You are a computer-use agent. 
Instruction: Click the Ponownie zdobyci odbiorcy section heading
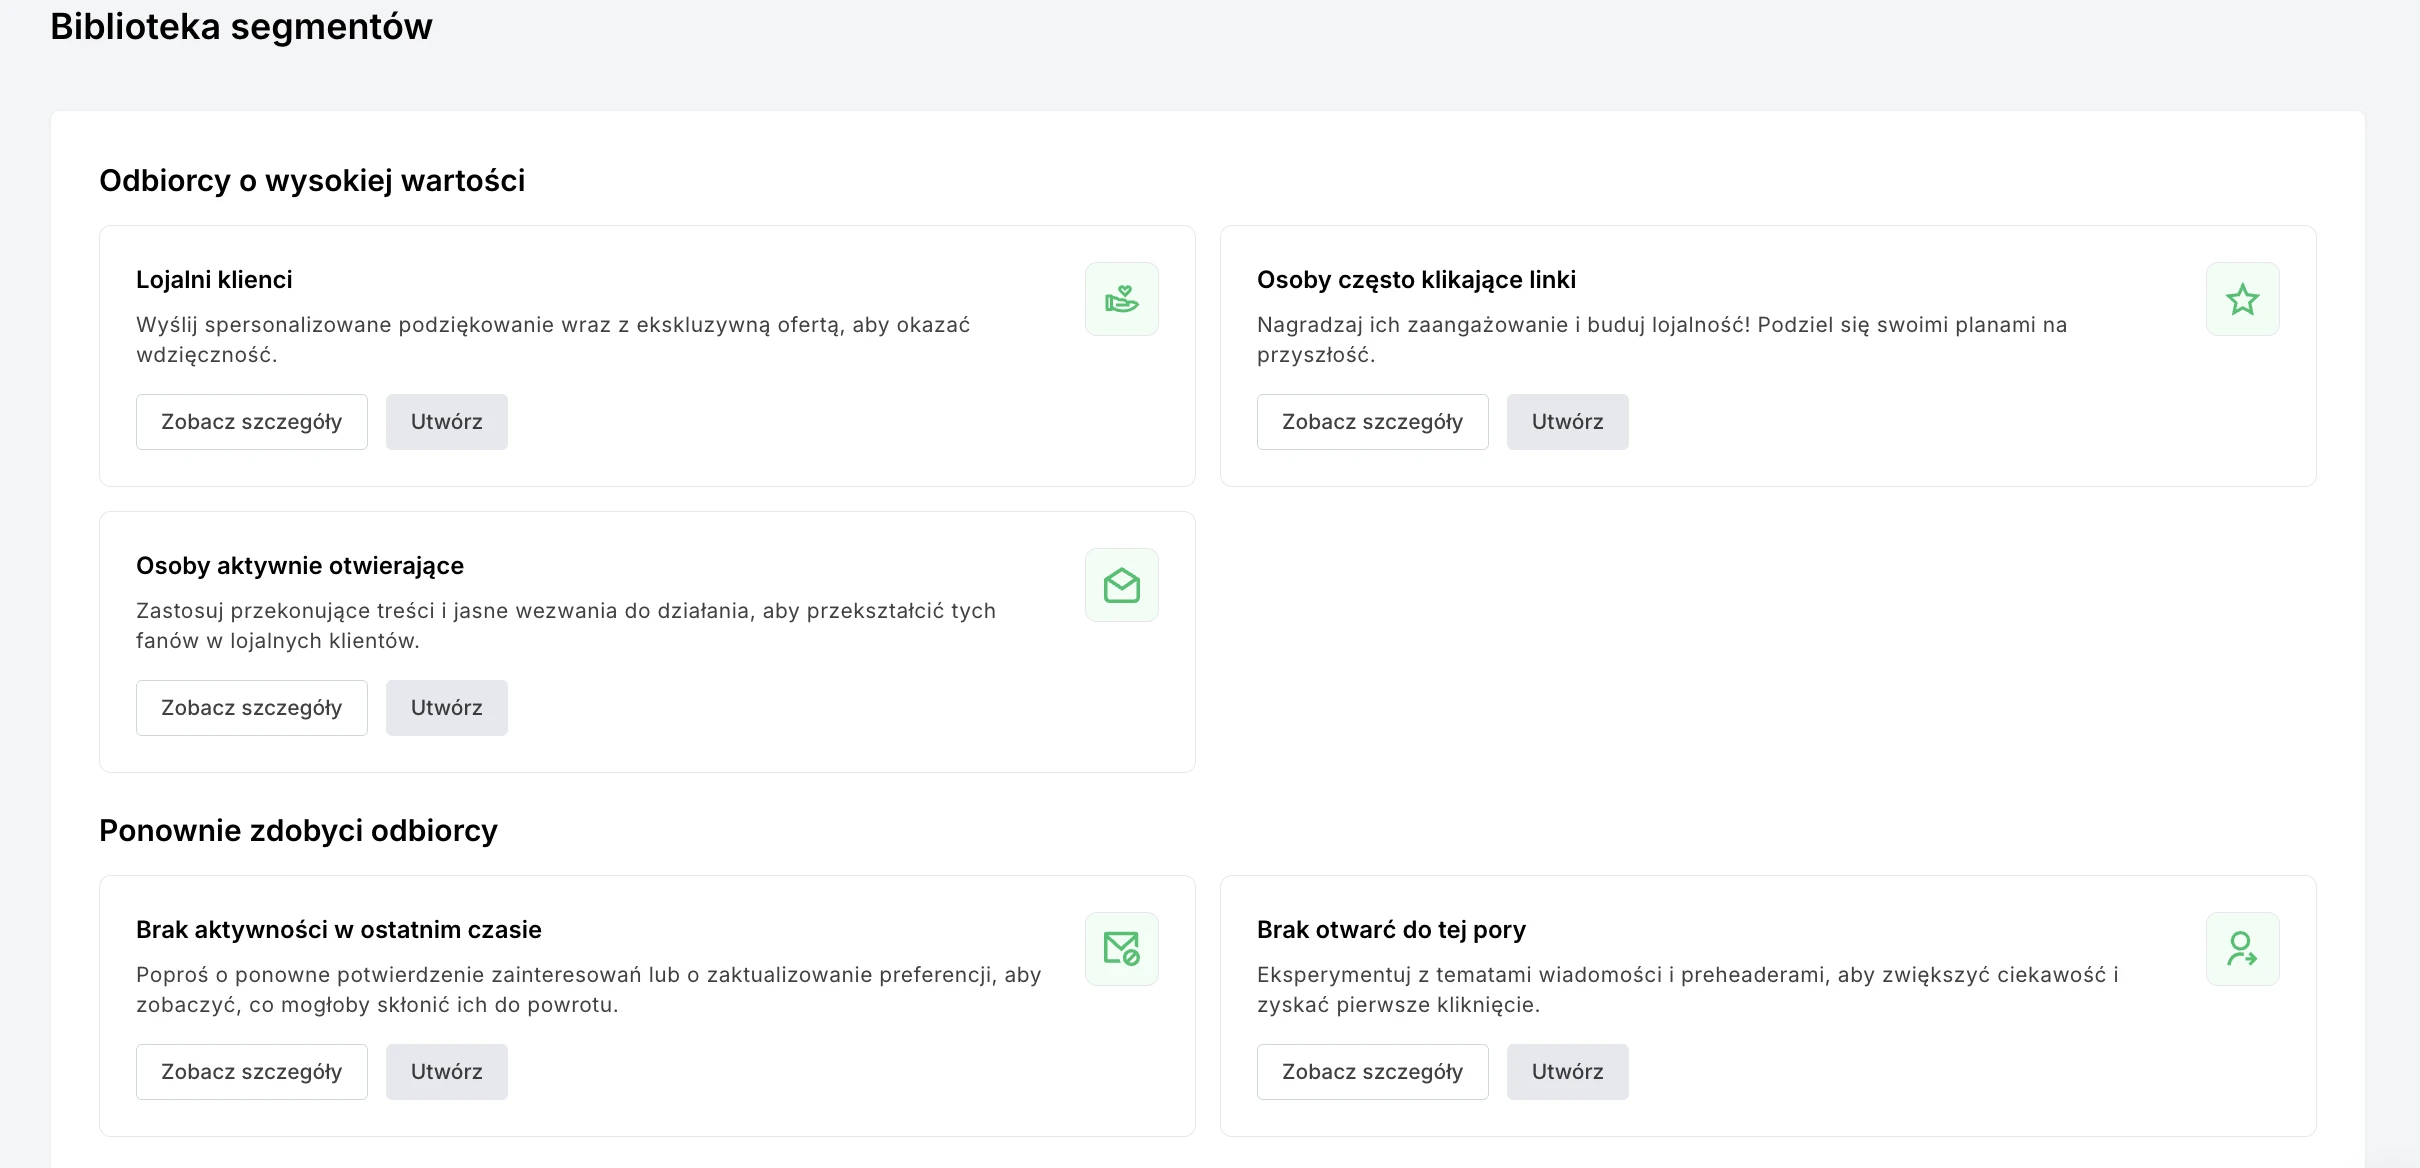pyautogui.click(x=298, y=831)
